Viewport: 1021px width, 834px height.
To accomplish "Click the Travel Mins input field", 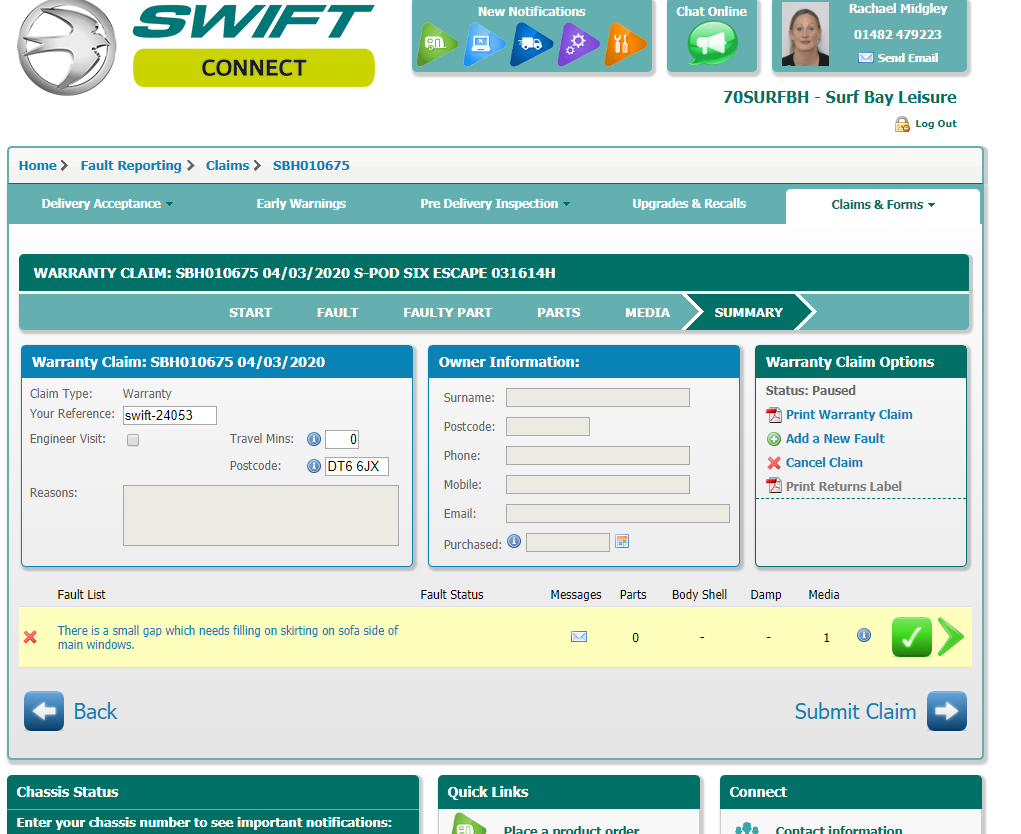I will 342,439.
